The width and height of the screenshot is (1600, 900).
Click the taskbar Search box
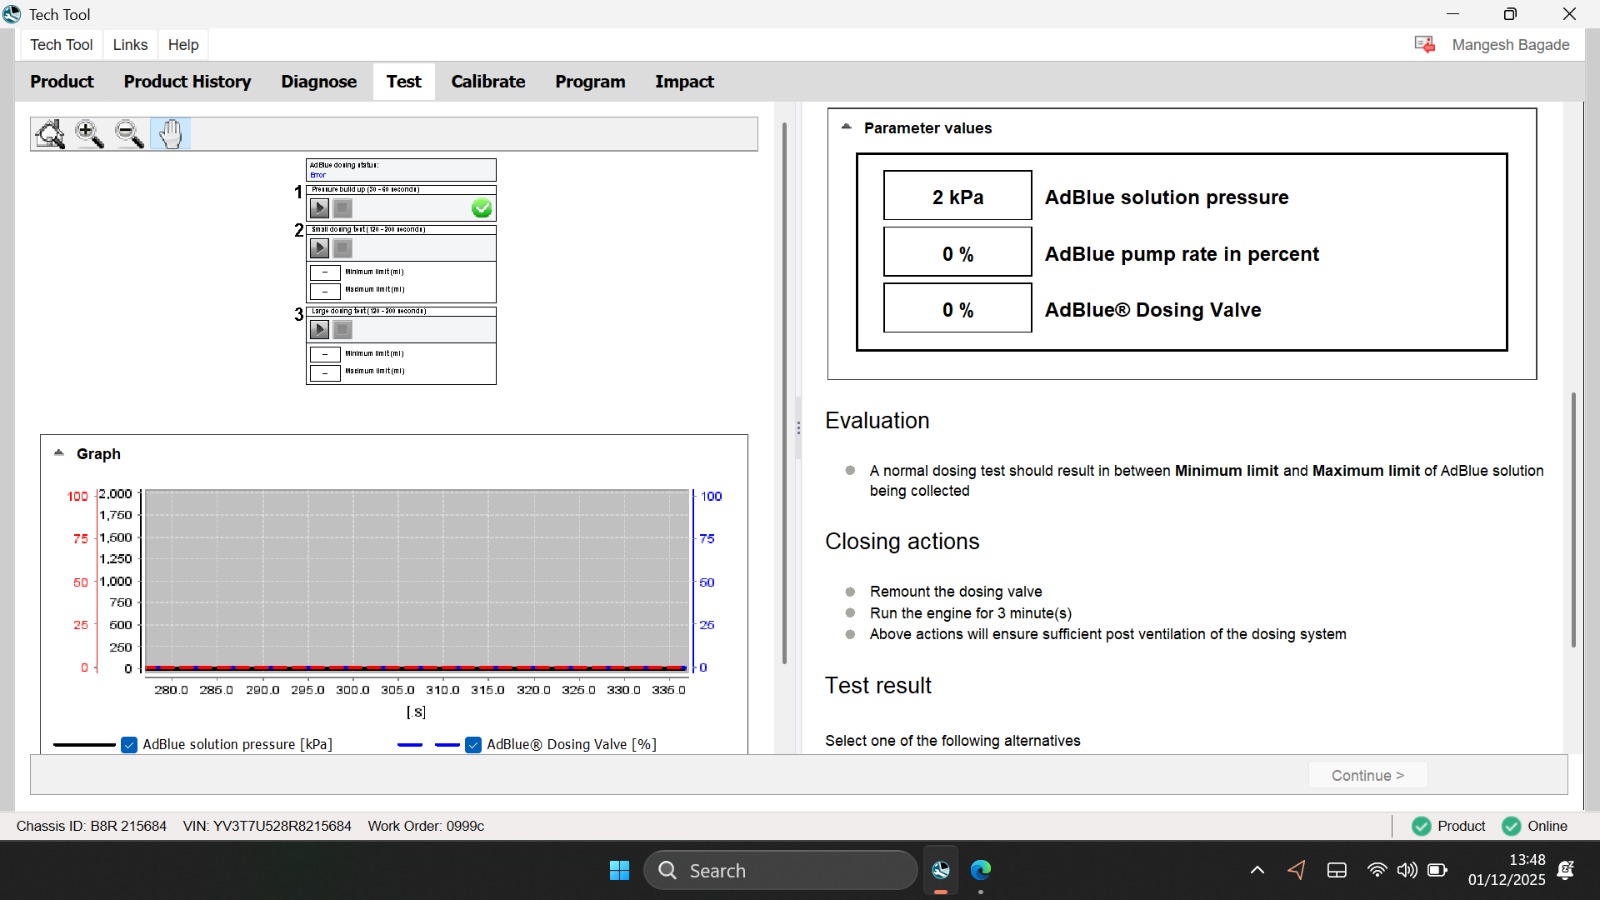click(781, 871)
